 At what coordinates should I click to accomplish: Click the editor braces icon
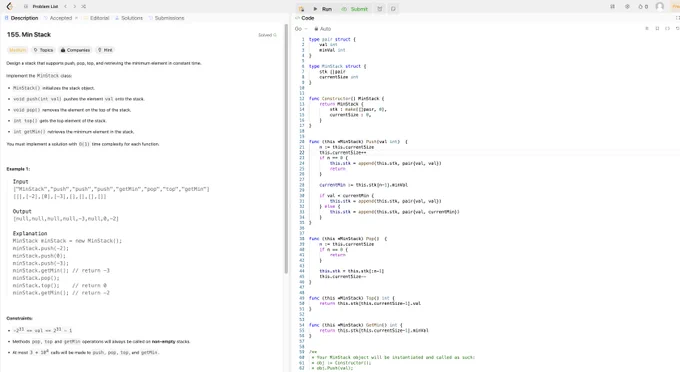click(x=667, y=28)
